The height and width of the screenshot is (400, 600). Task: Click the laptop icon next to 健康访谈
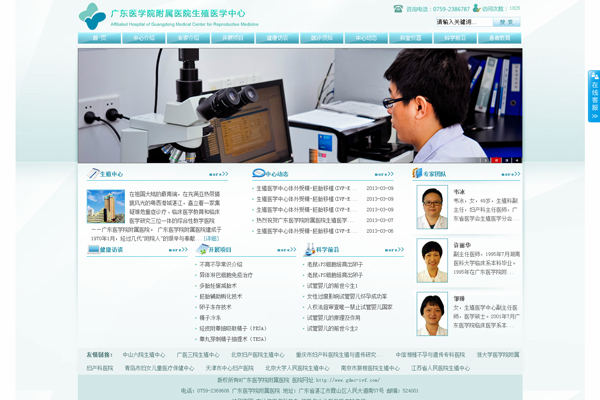click(93, 250)
